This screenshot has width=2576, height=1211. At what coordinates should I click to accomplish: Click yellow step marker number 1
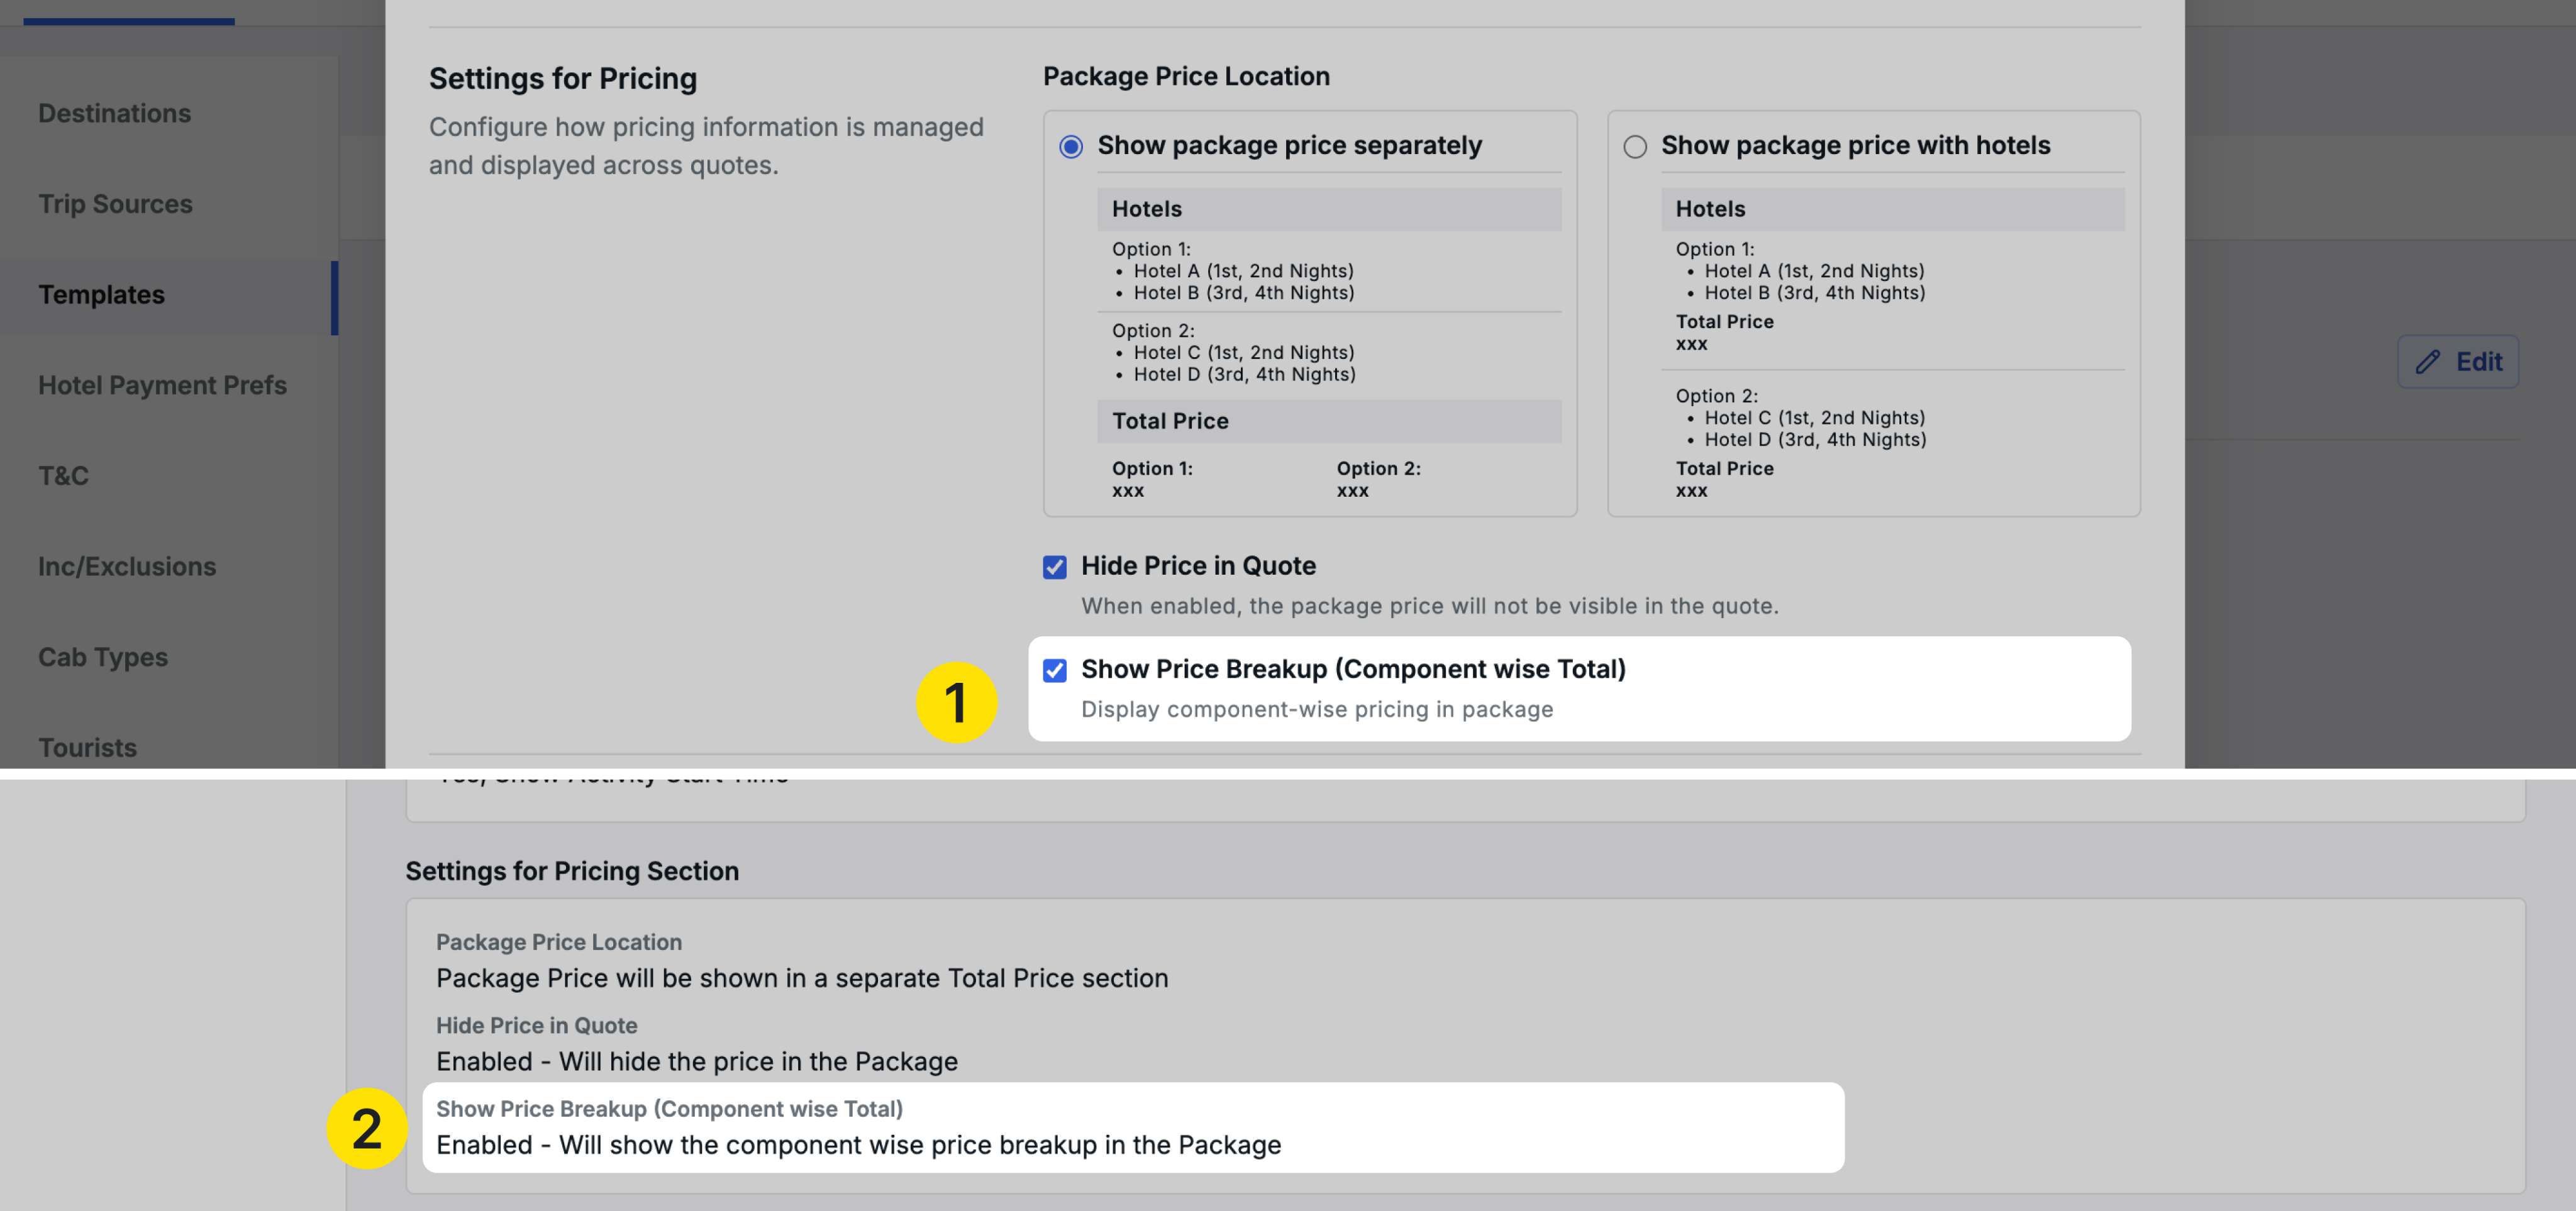956,702
